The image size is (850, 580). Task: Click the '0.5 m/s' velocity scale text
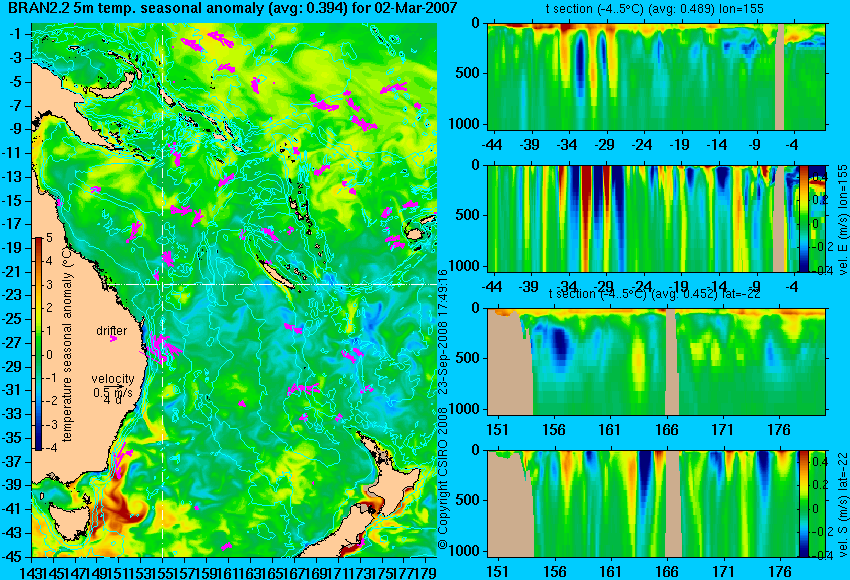[x=113, y=392]
